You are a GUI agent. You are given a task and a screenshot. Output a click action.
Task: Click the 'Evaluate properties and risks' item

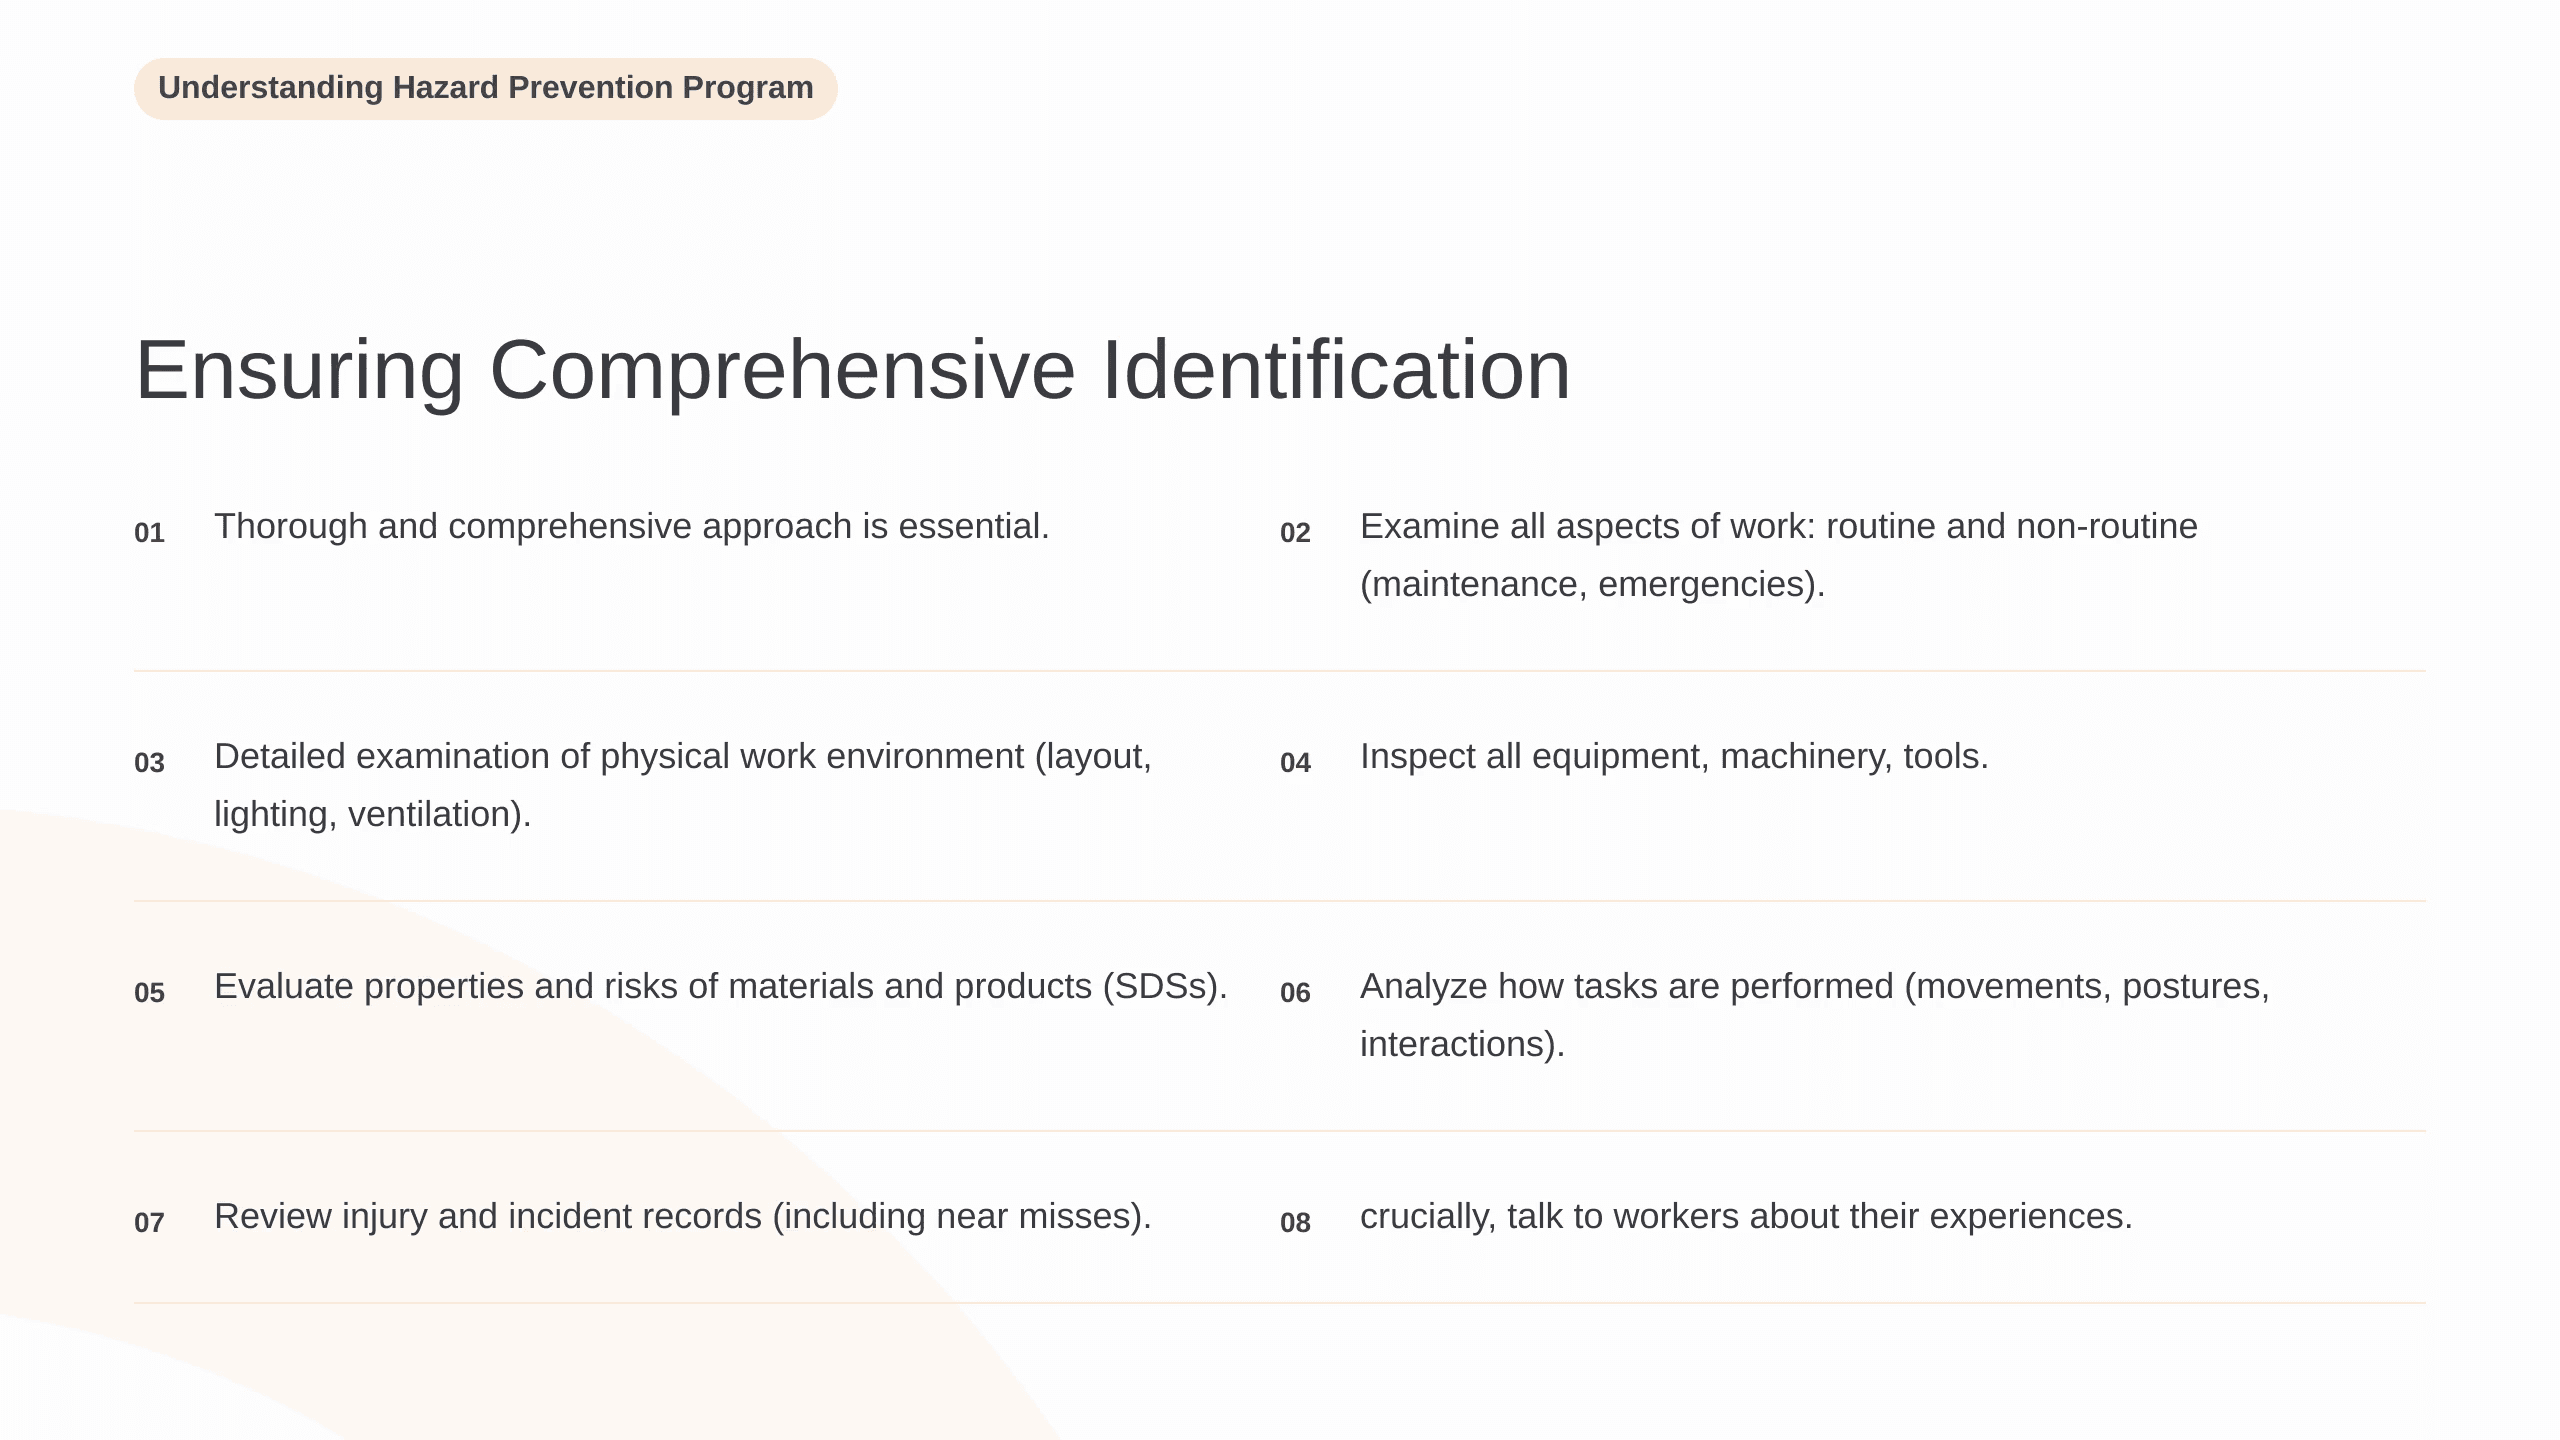721,986
